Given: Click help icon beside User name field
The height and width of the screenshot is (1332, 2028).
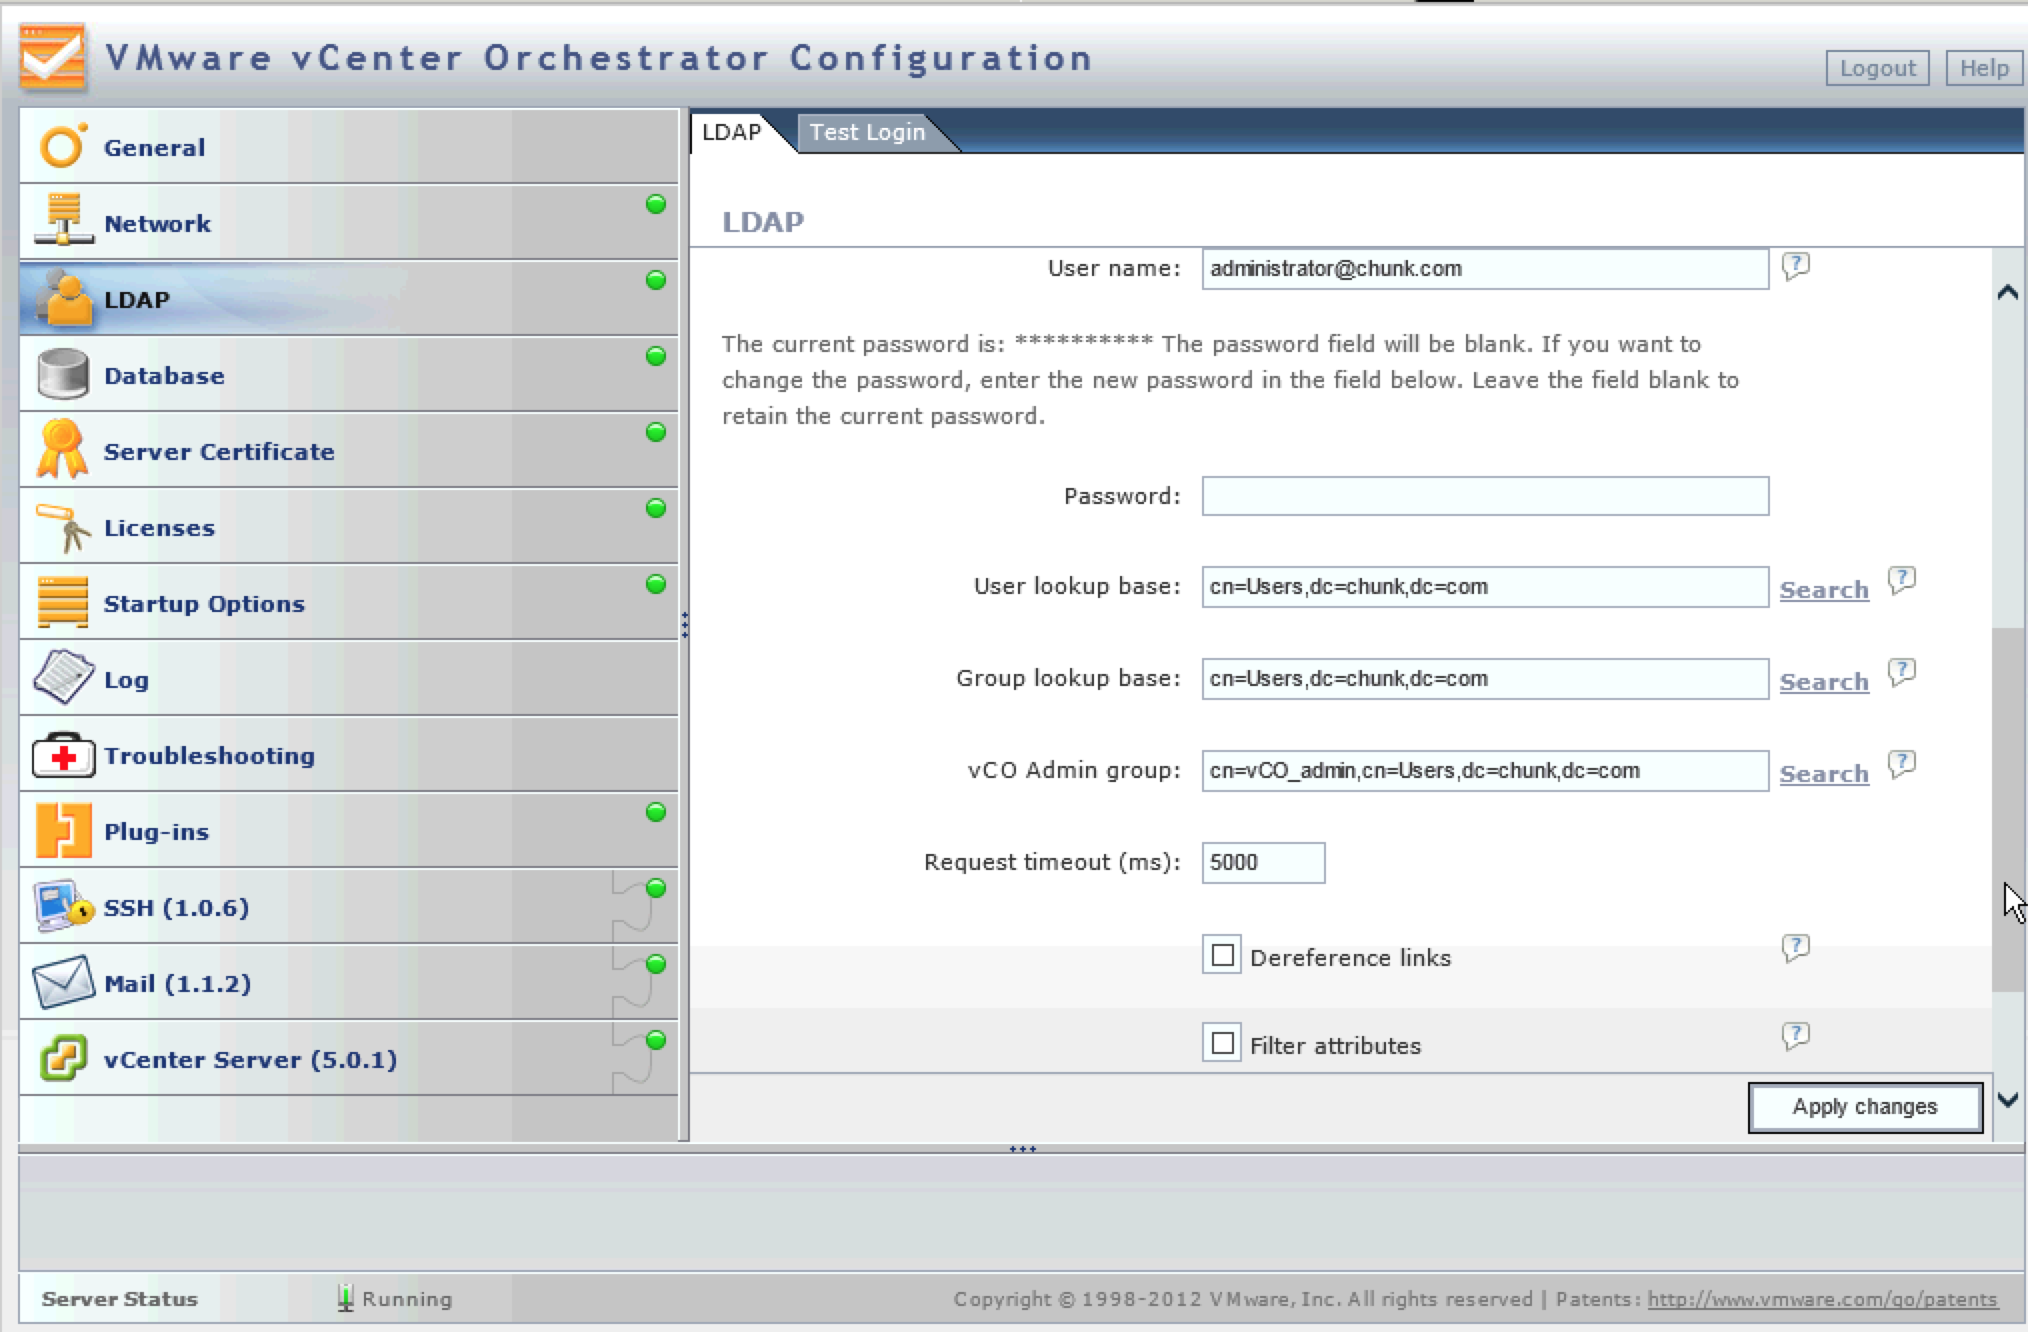Looking at the screenshot, I should 1796,266.
